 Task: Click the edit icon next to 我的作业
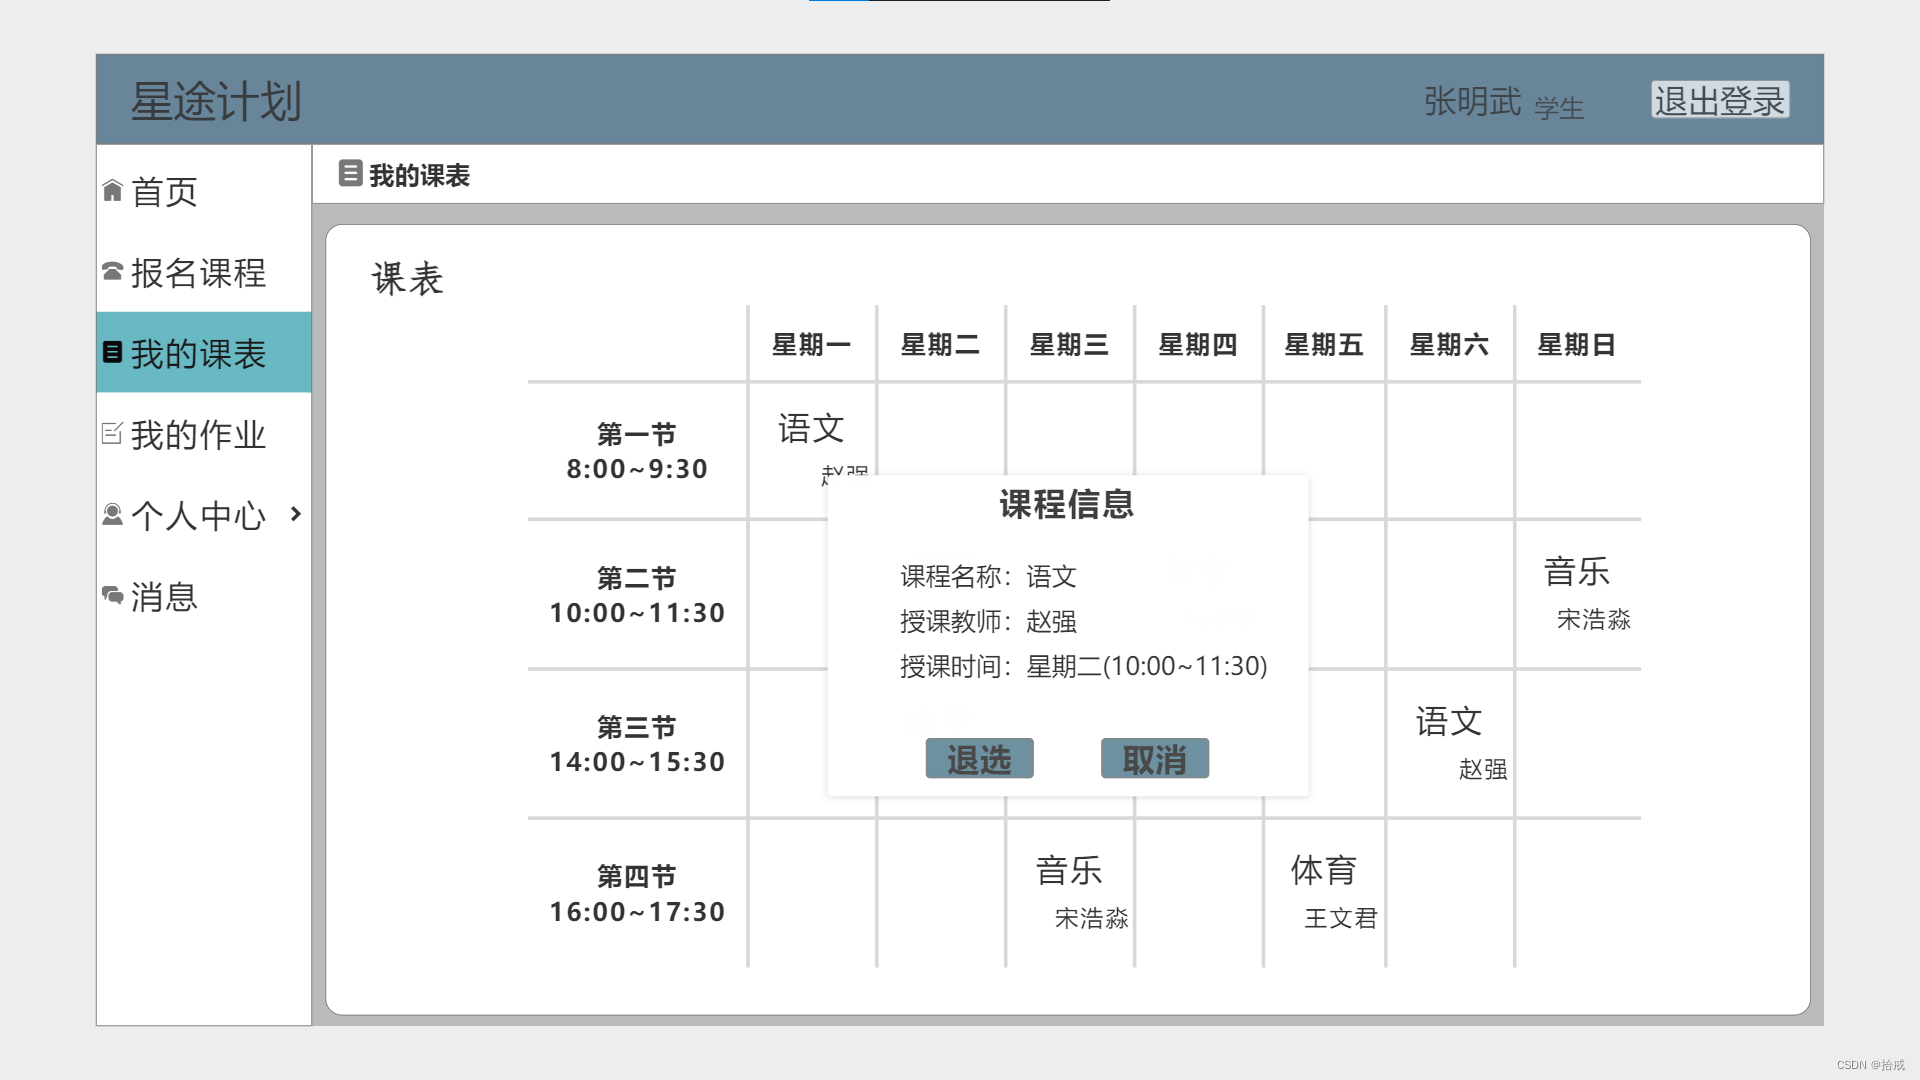[x=112, y=433]
